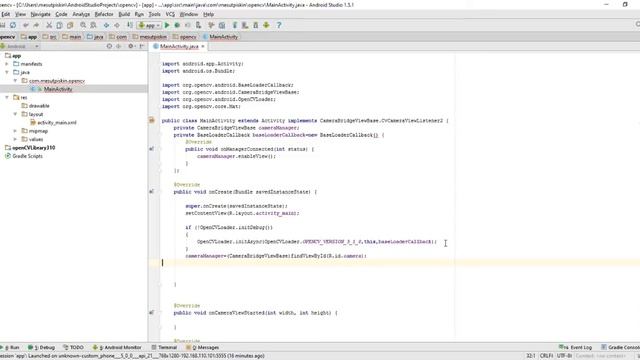Viewport: 640px width, 360px height.
Task: Collapse the layout folder arrow
Action: tap(16, 114)
